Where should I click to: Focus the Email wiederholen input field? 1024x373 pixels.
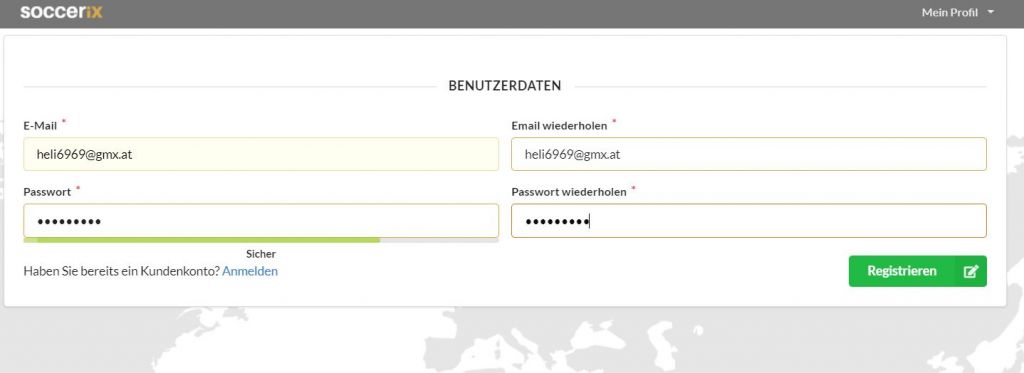pyautogui.click(x=748, y=154)
